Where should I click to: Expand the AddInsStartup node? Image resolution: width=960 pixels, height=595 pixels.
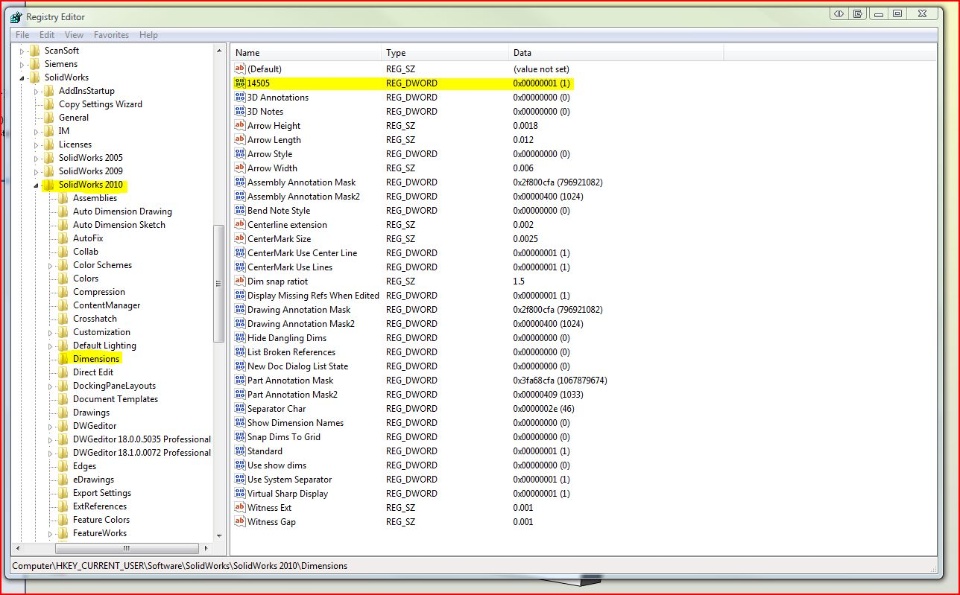[36, 91]
